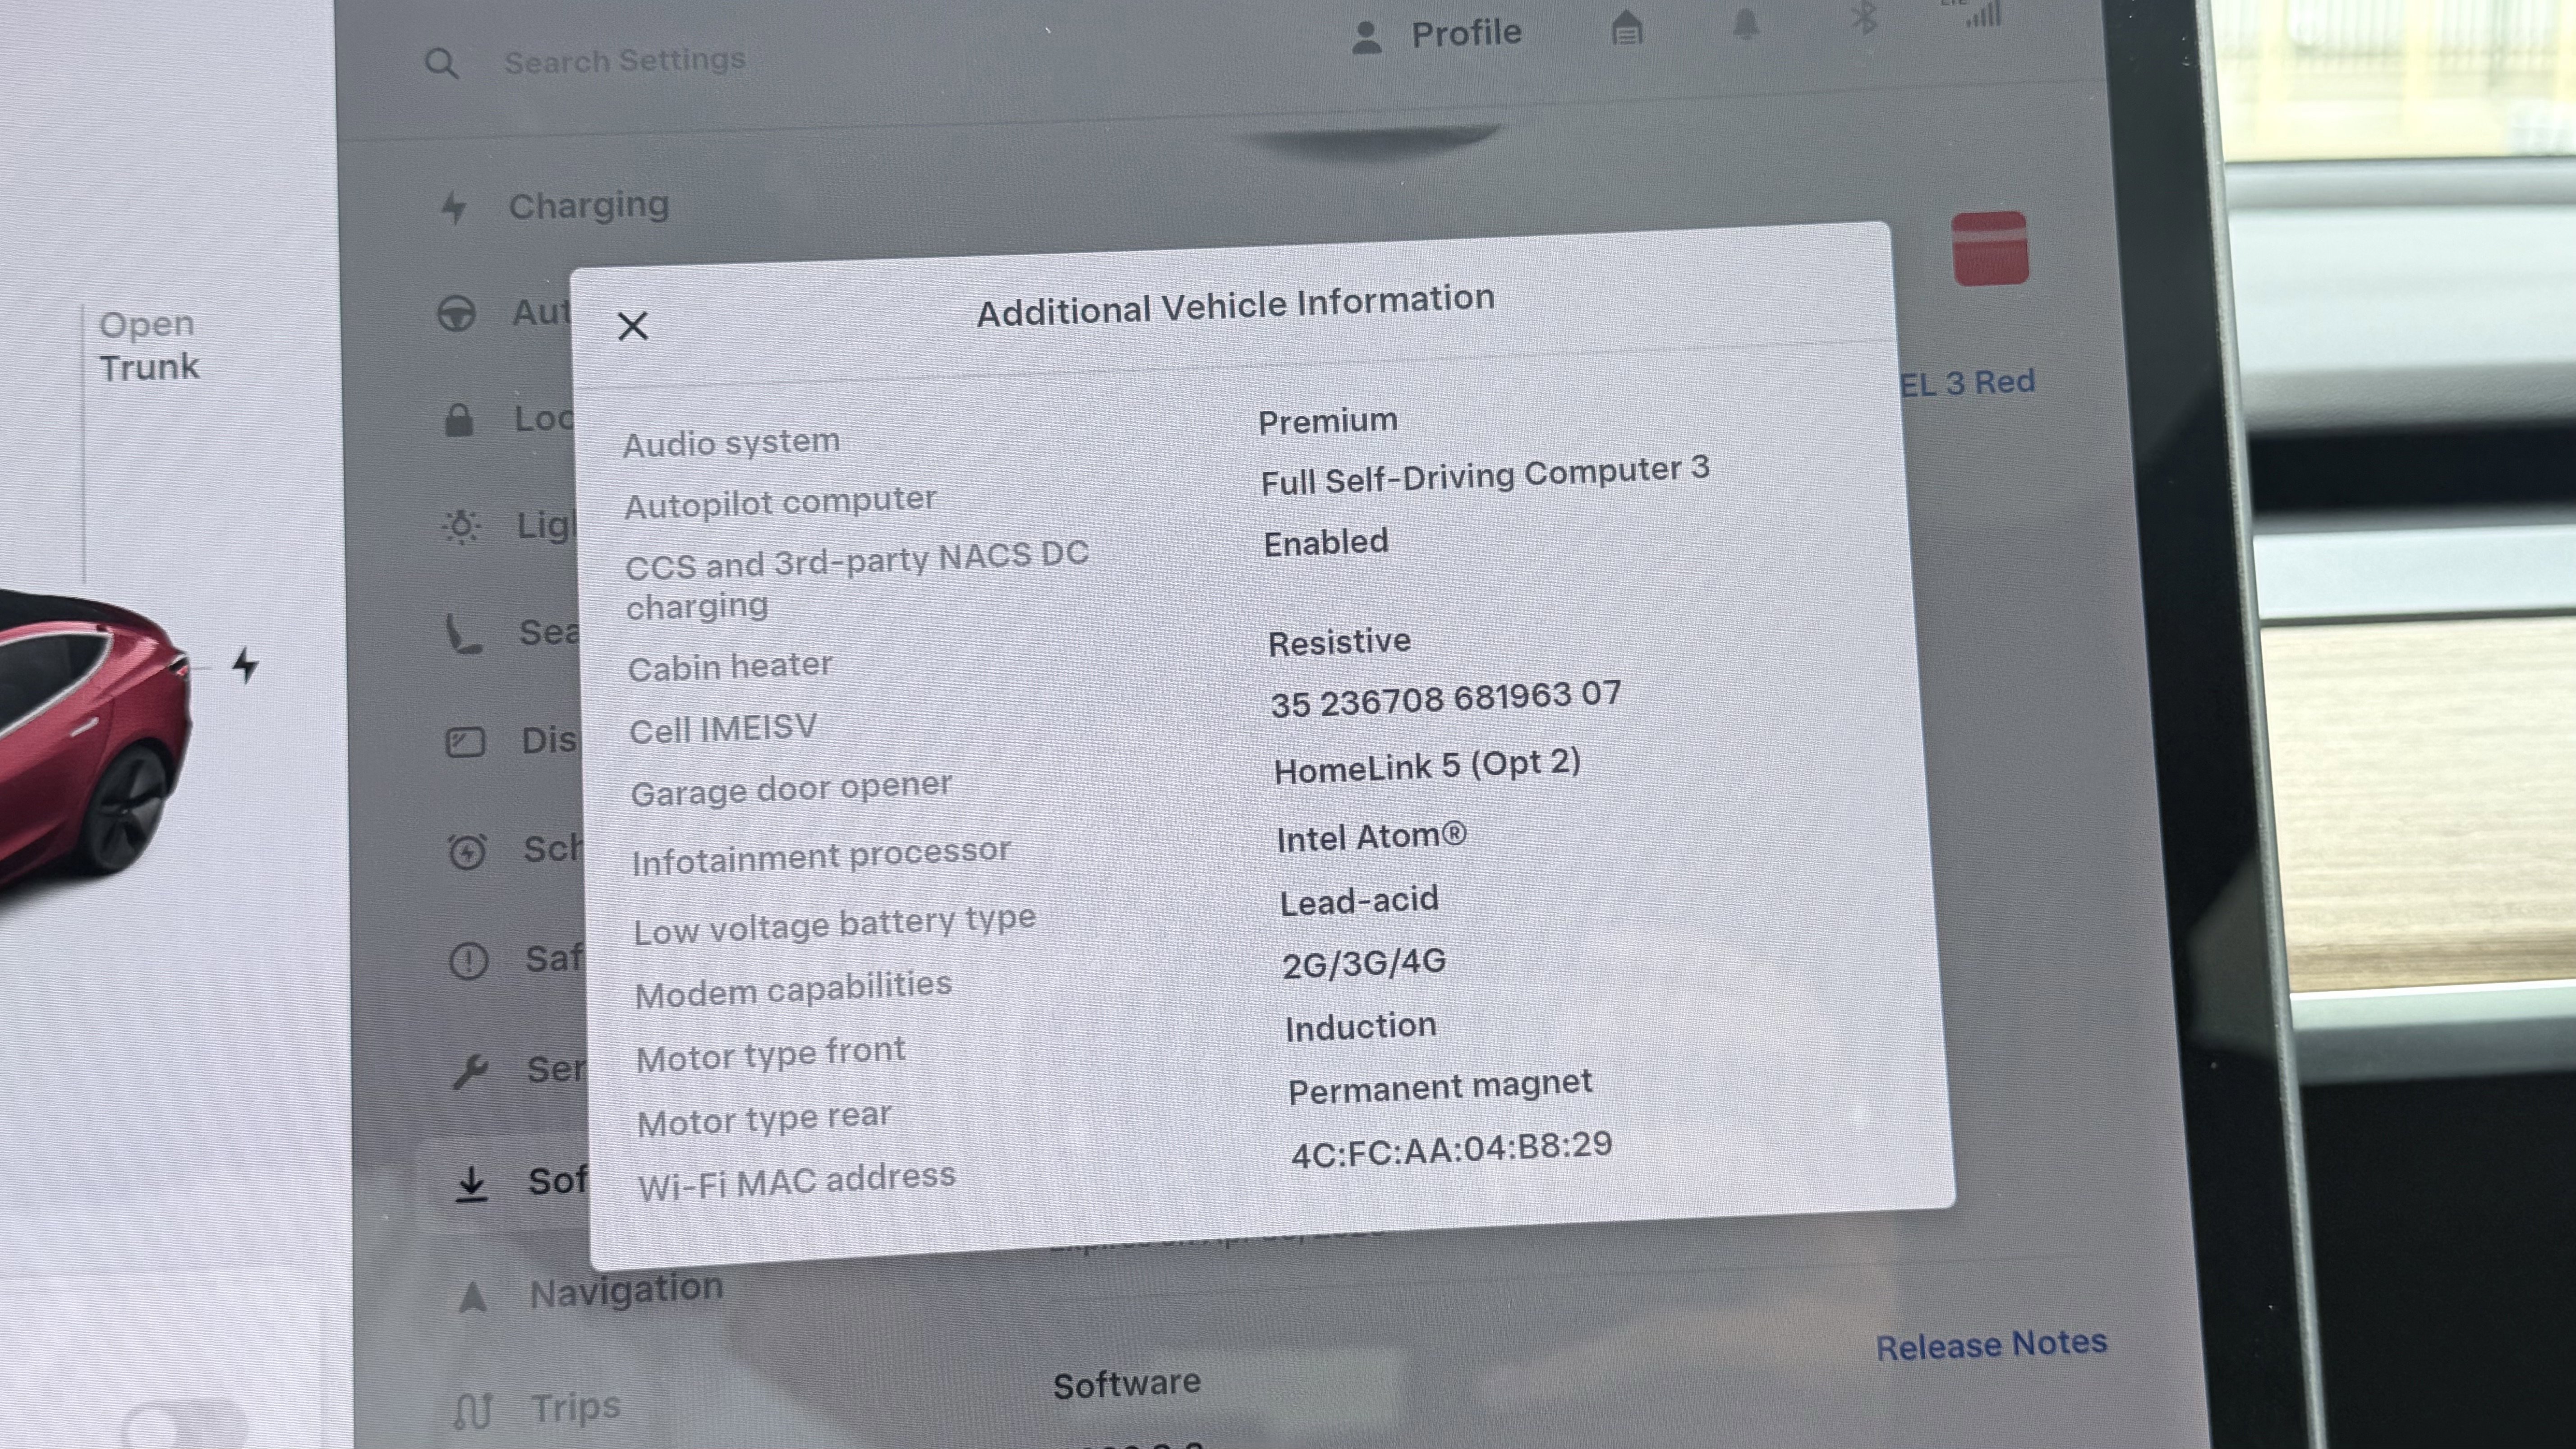
Task: Open Scheduled charging clock icon
Action: 468,851
